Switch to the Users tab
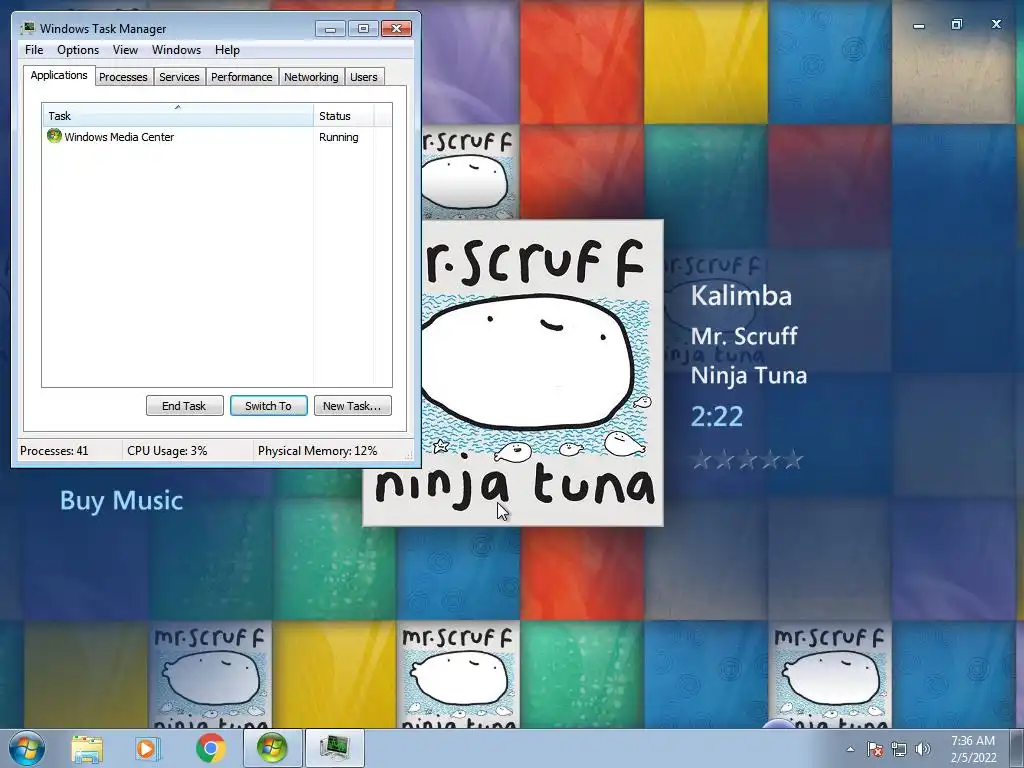The height and width of the screenshot is (768, 1024). point(364,77)
